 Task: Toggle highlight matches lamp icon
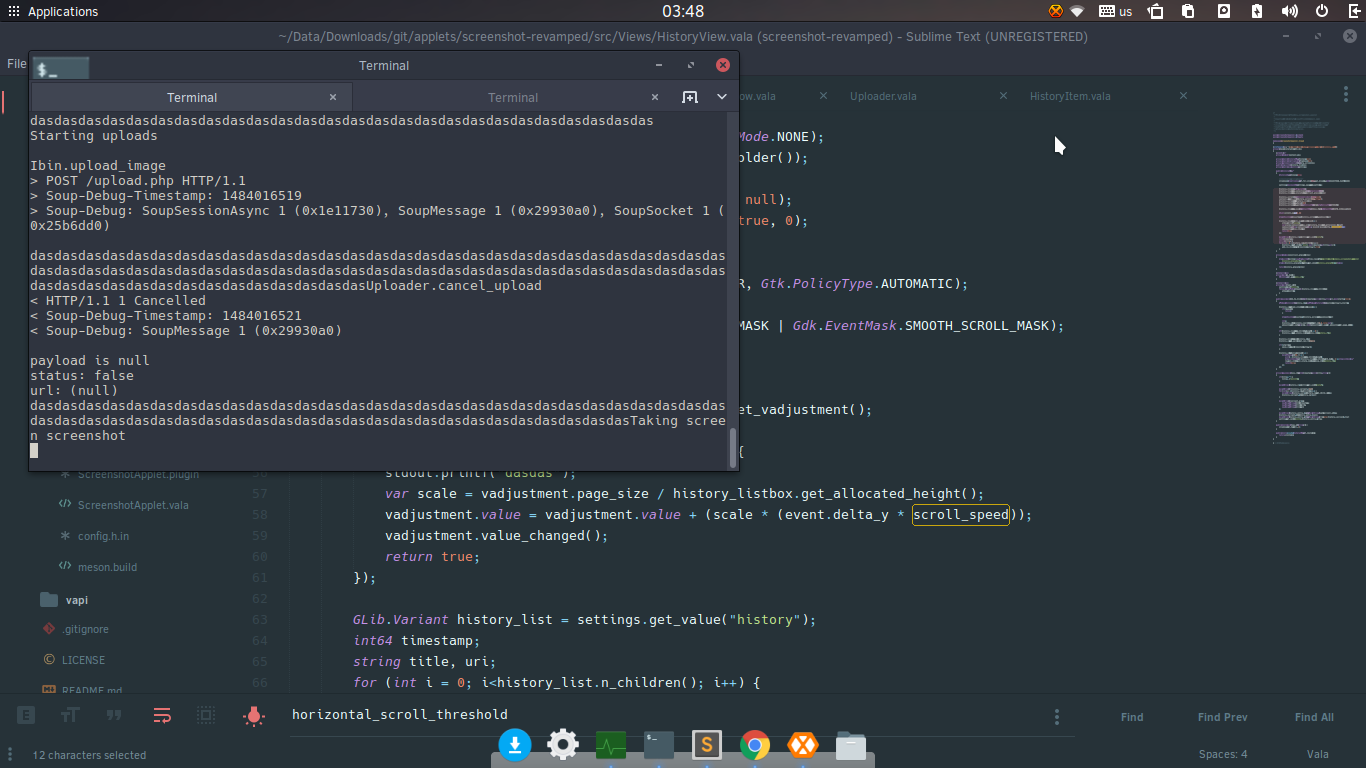pos(254,716)
